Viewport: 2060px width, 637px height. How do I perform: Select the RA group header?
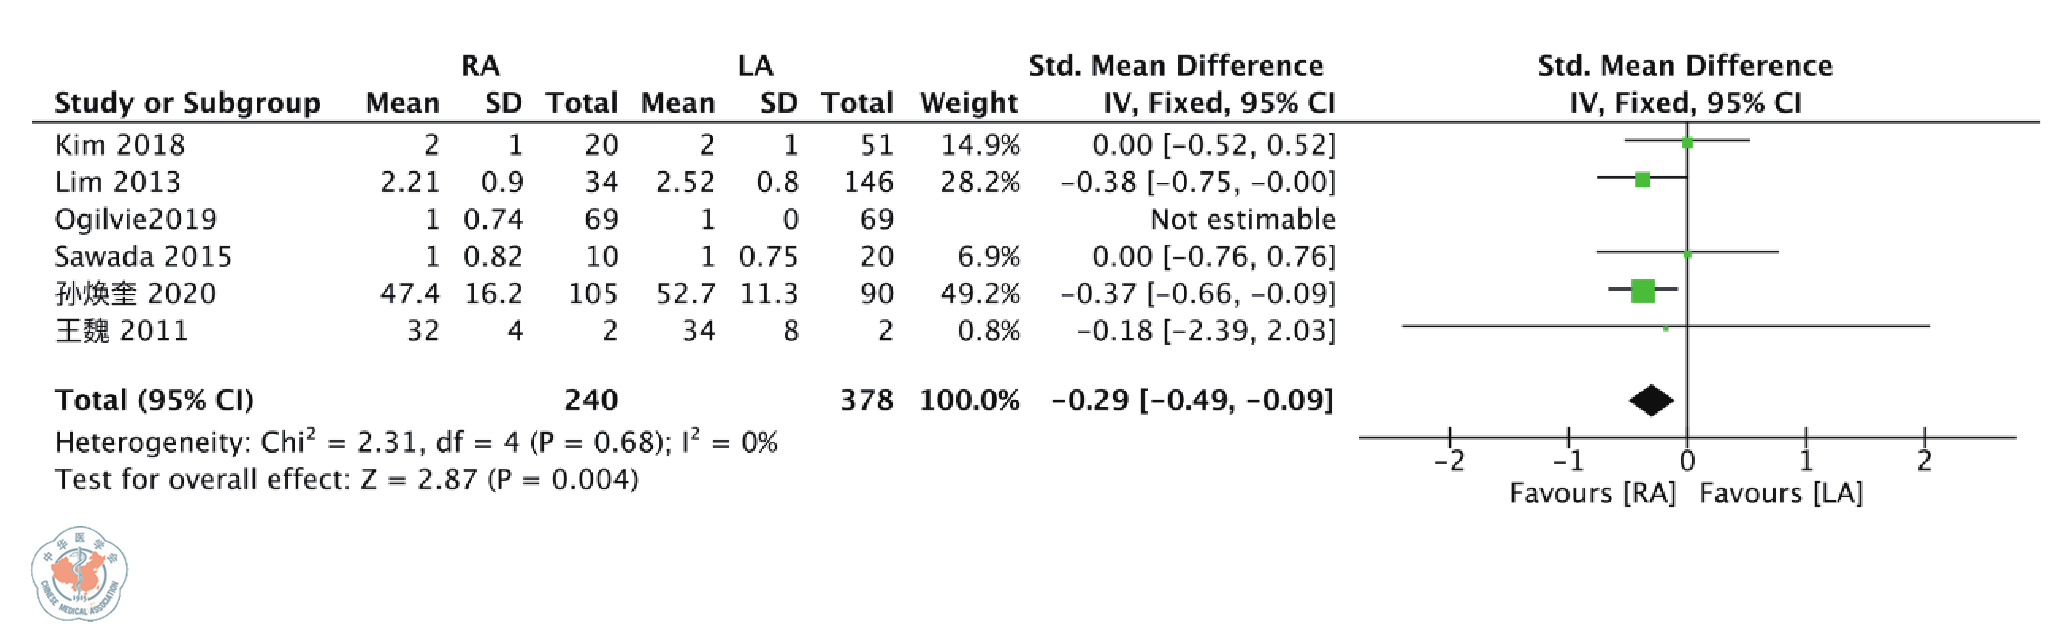[x=480, y=66]
